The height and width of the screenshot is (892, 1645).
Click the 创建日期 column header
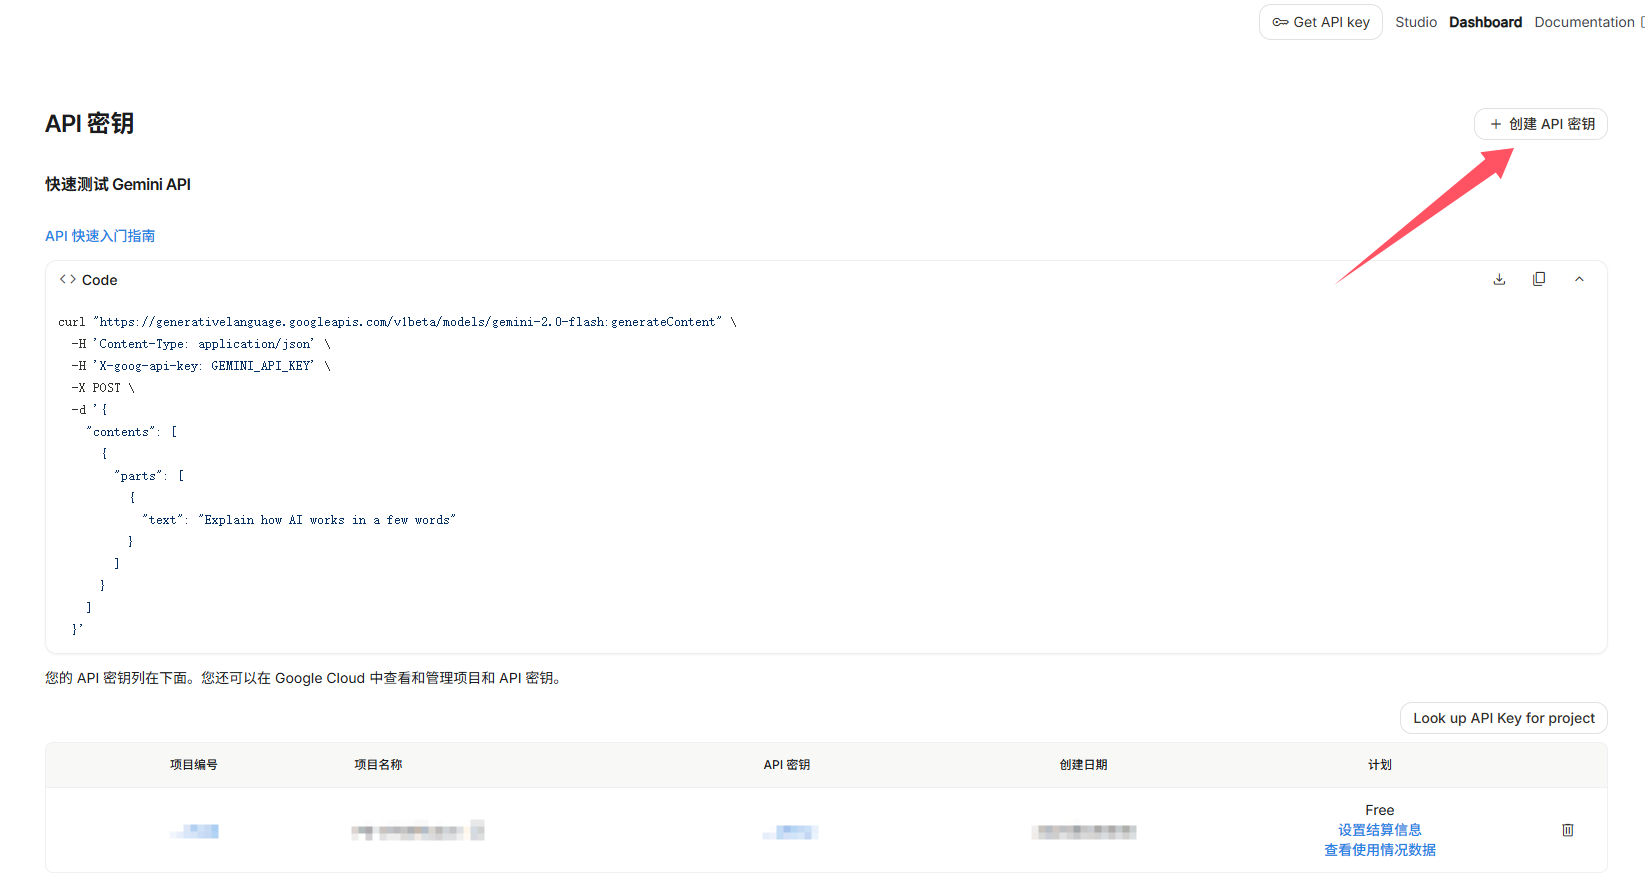click(1084, 765)
